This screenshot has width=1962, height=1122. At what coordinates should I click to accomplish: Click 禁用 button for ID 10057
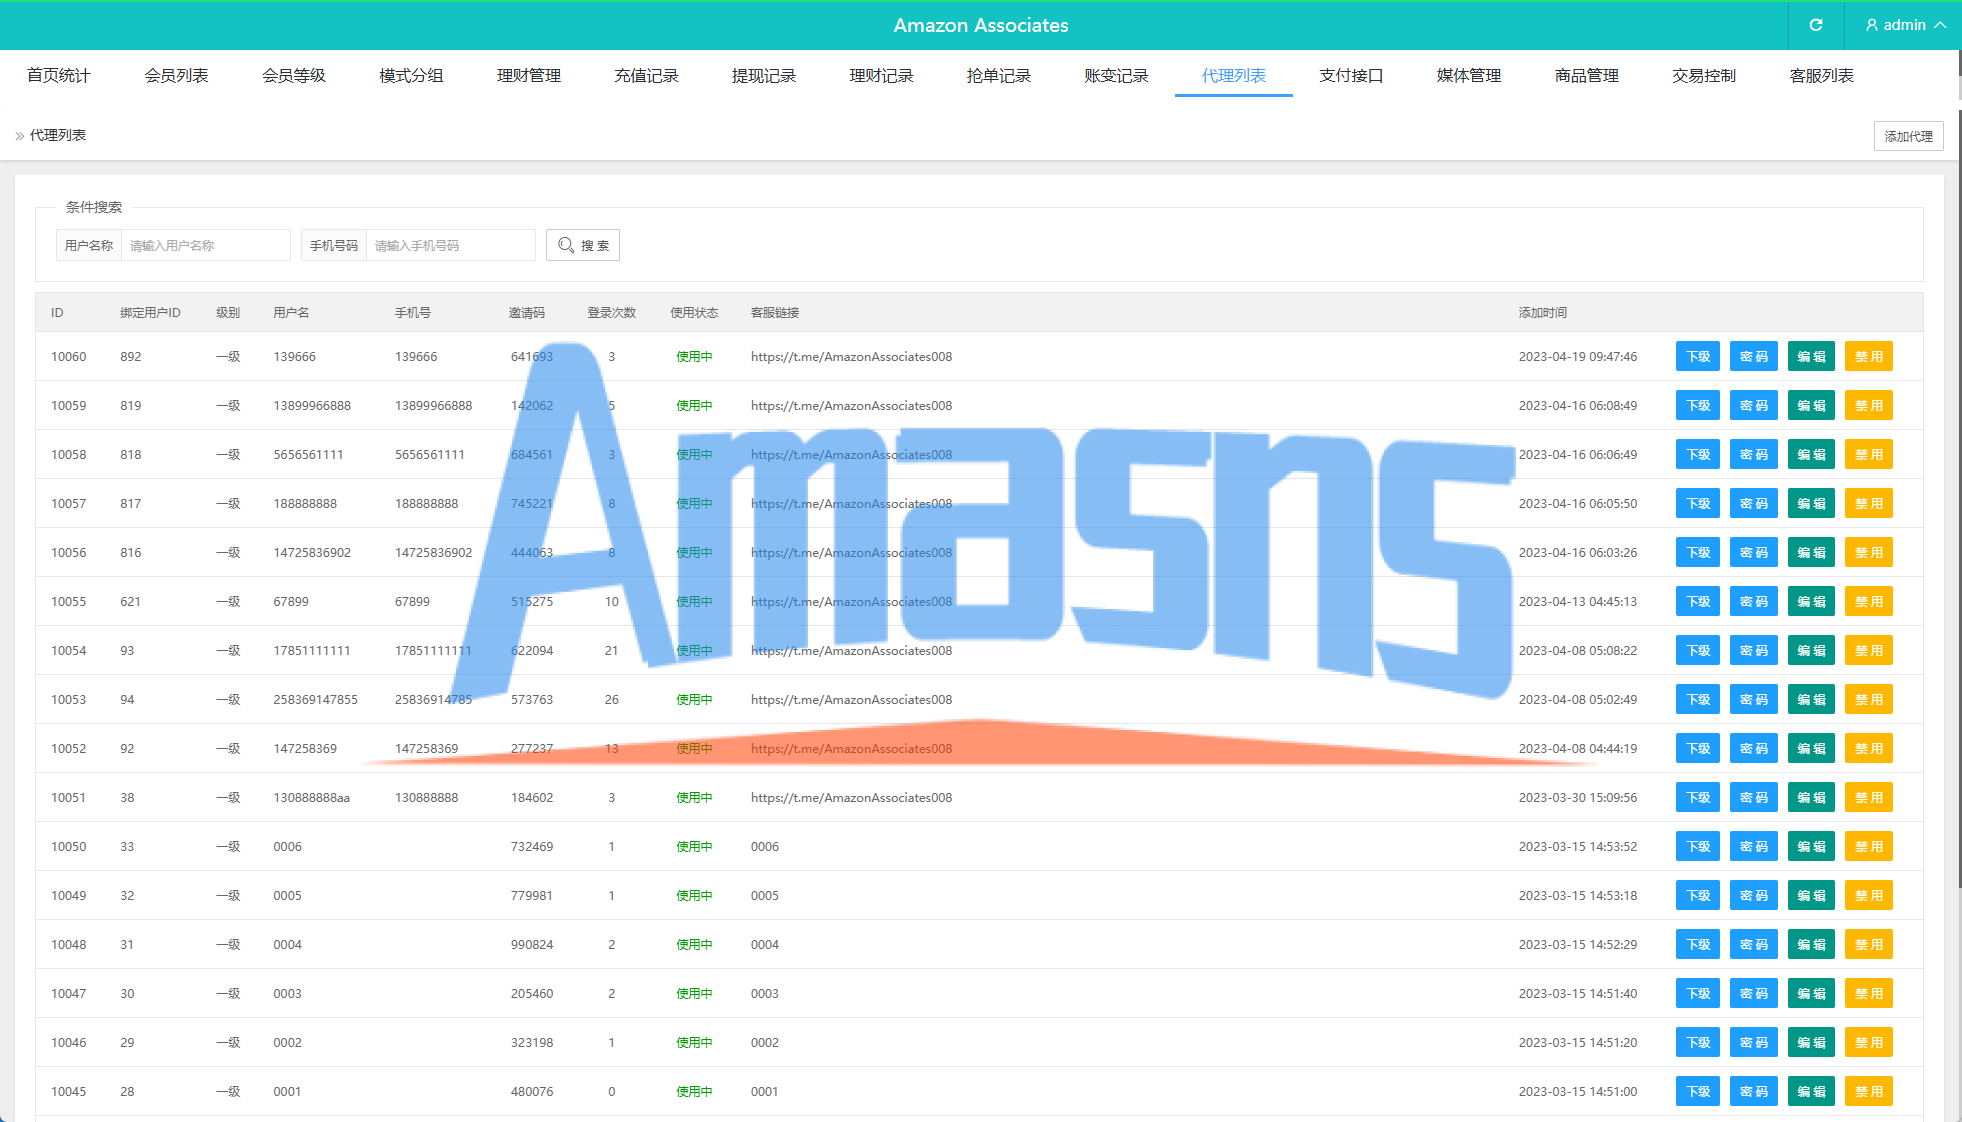[x=1868, y=504]
